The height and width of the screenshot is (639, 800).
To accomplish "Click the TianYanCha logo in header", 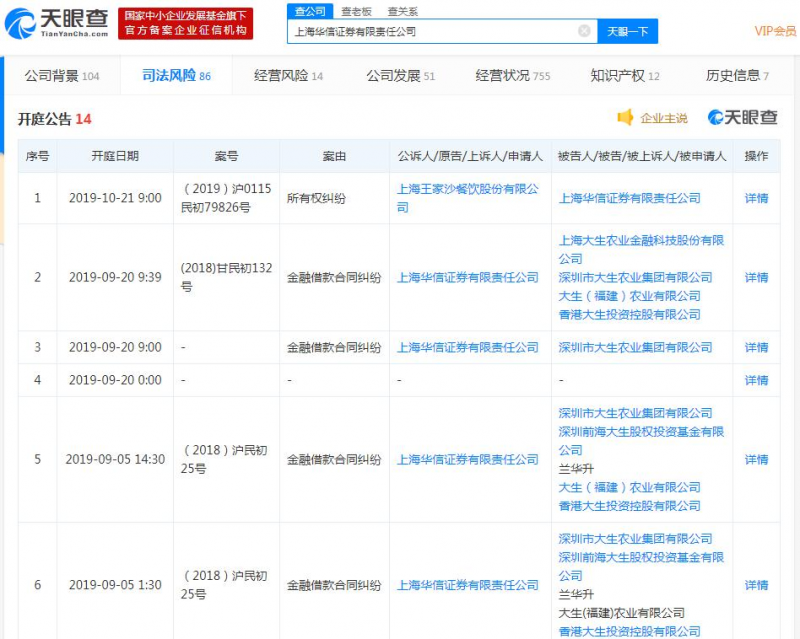I will tap(56, 23).
